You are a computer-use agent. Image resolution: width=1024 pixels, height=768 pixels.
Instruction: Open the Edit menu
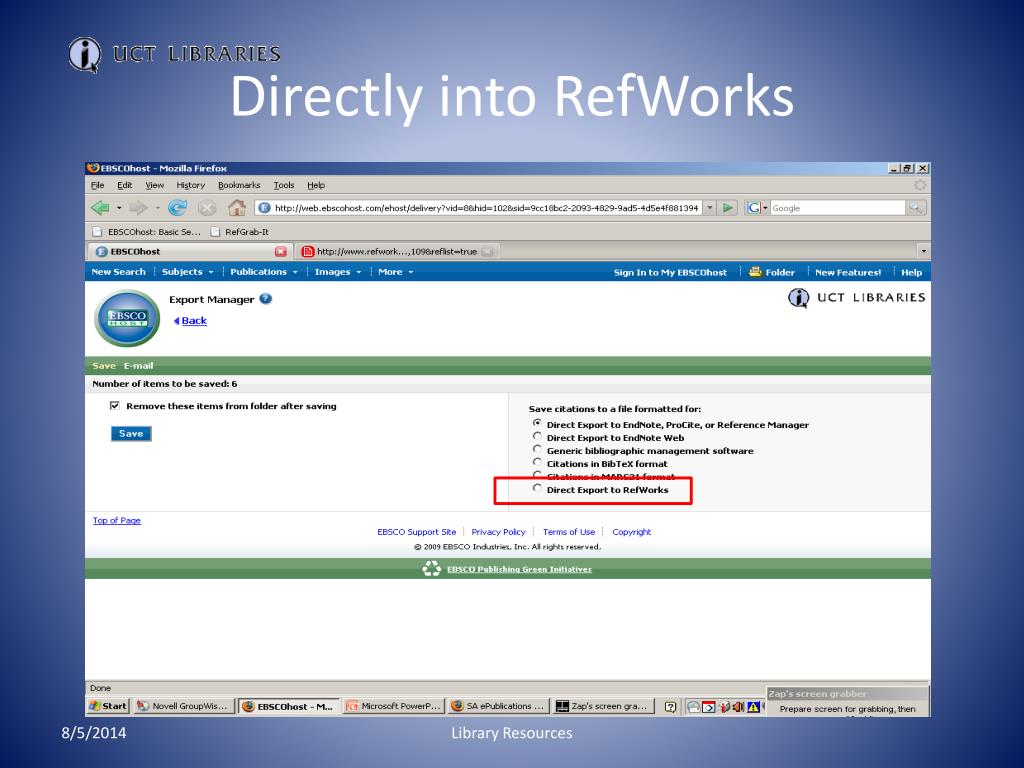click(x=125, y=185)
